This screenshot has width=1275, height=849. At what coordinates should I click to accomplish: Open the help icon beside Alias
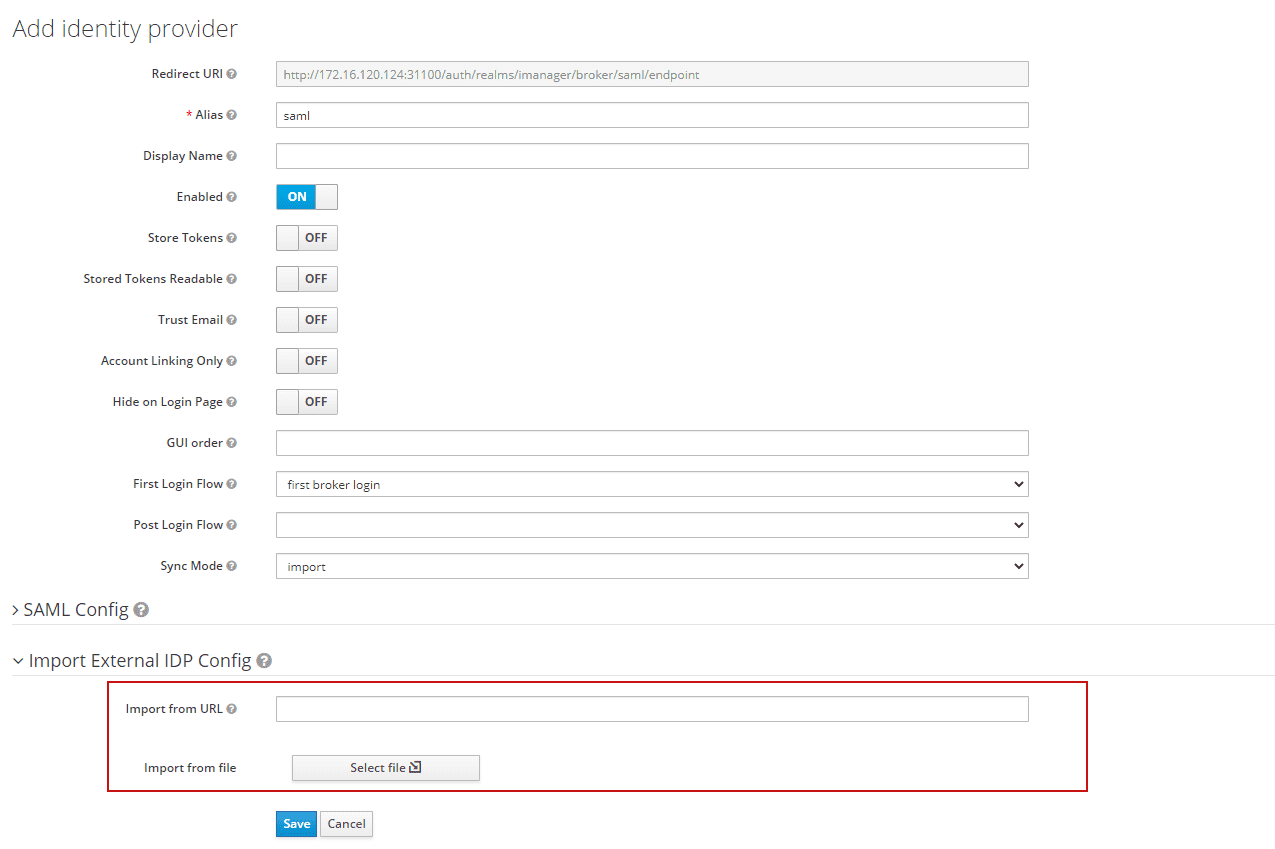pos(232,115)
